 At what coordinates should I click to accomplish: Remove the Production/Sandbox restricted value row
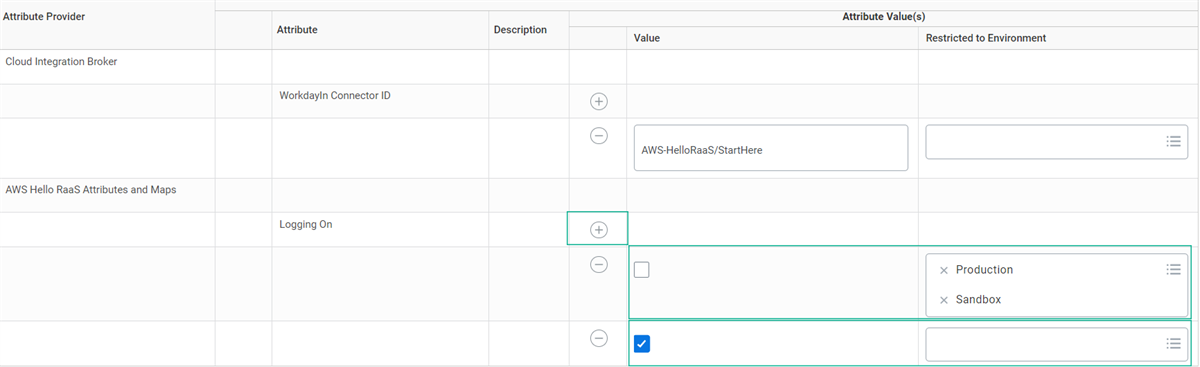point(598,265)
